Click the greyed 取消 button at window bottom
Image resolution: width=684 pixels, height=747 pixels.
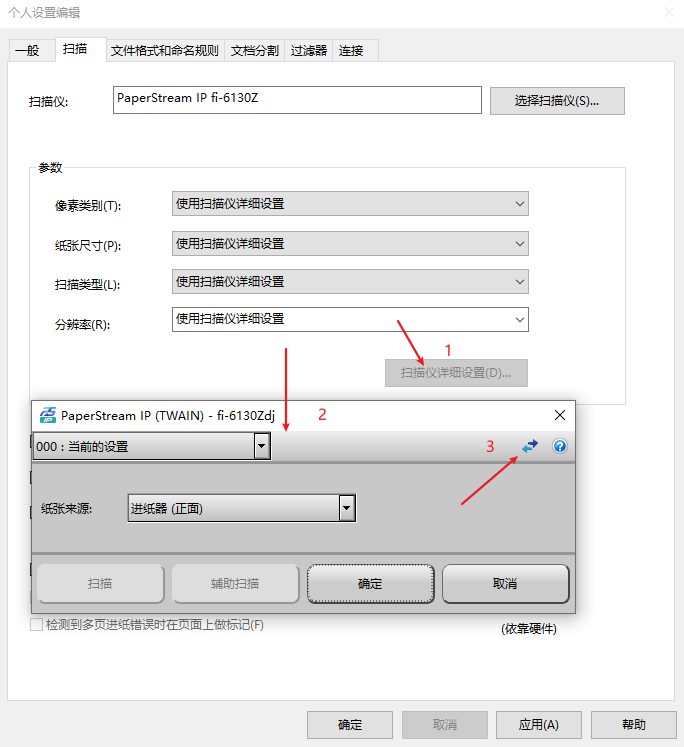coord(445,725)
